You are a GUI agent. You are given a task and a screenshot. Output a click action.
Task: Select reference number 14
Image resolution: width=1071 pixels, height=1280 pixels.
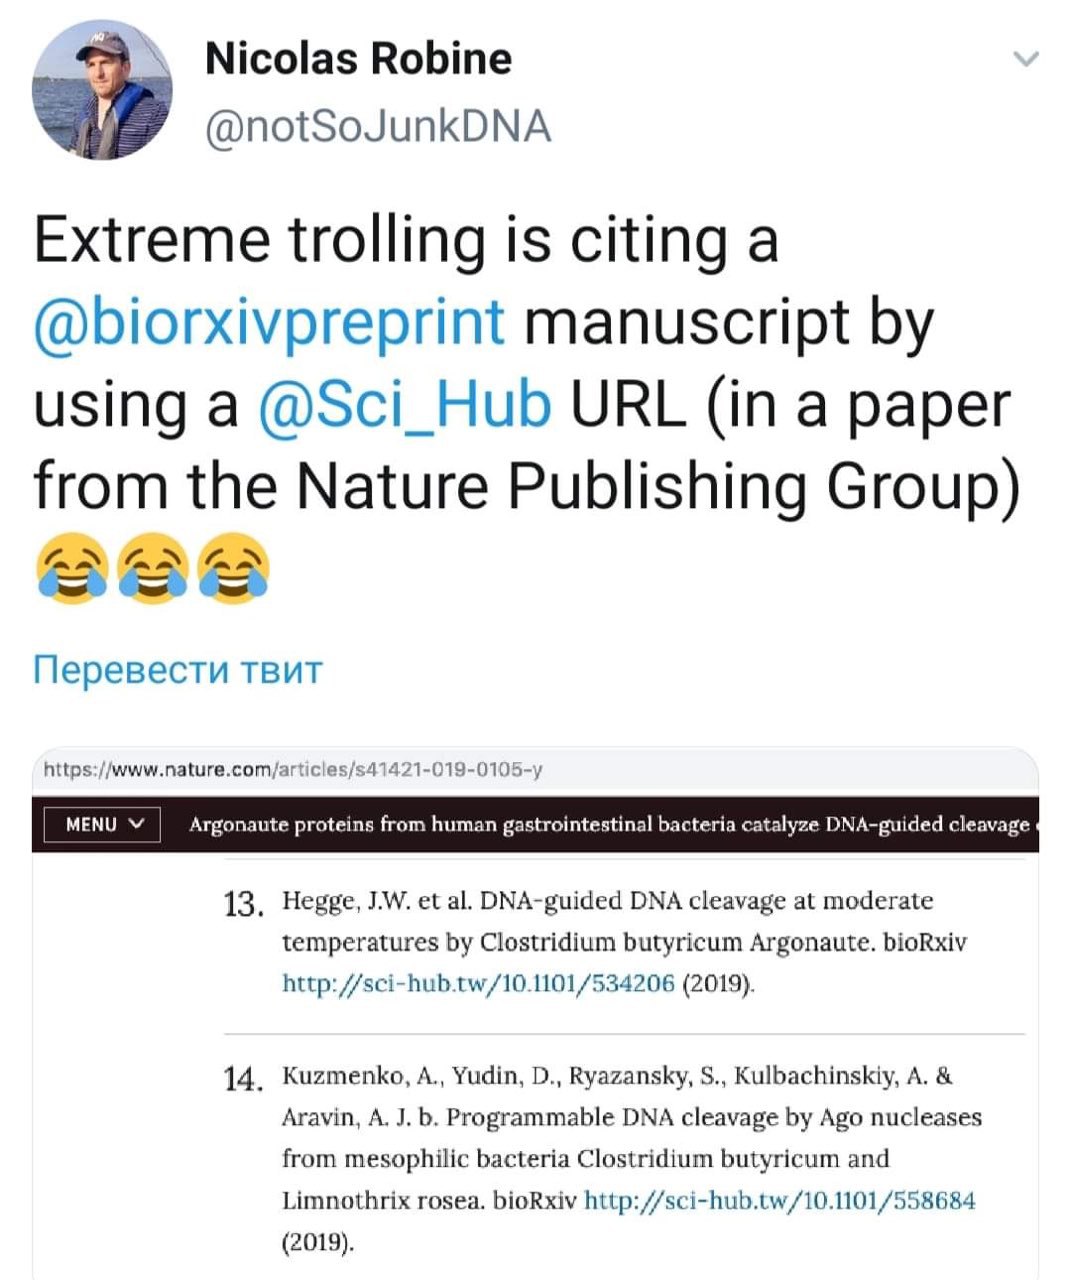pos(244,1080)
